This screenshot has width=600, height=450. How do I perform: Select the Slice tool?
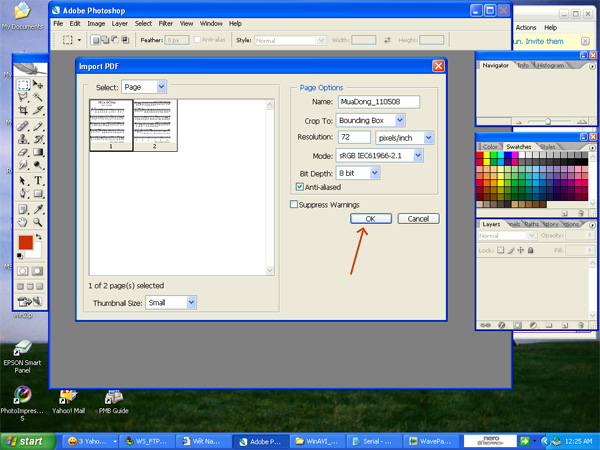coord(38,110)
